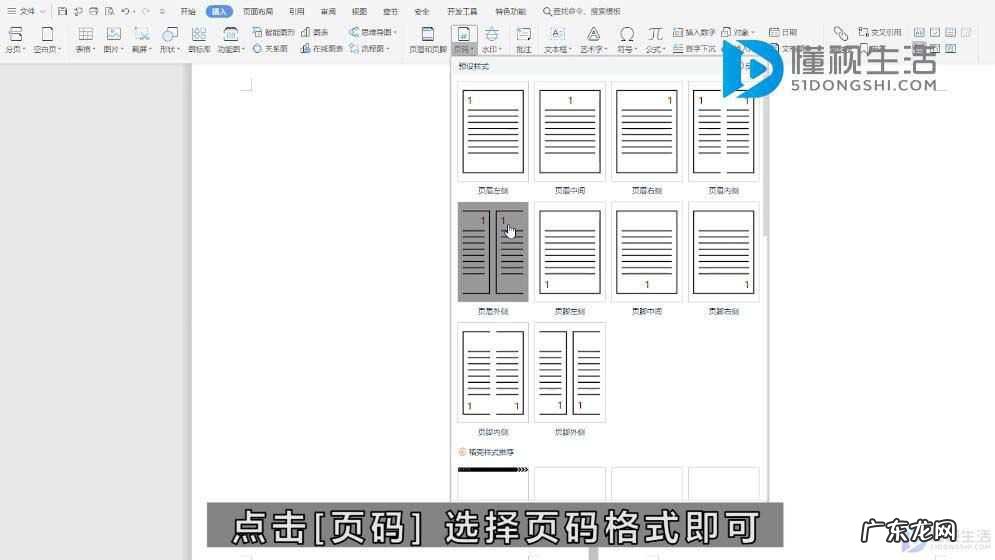Switch to the 页面布局 page layout tab
Screen dimensions: 995x560
[x=258, y=11]
